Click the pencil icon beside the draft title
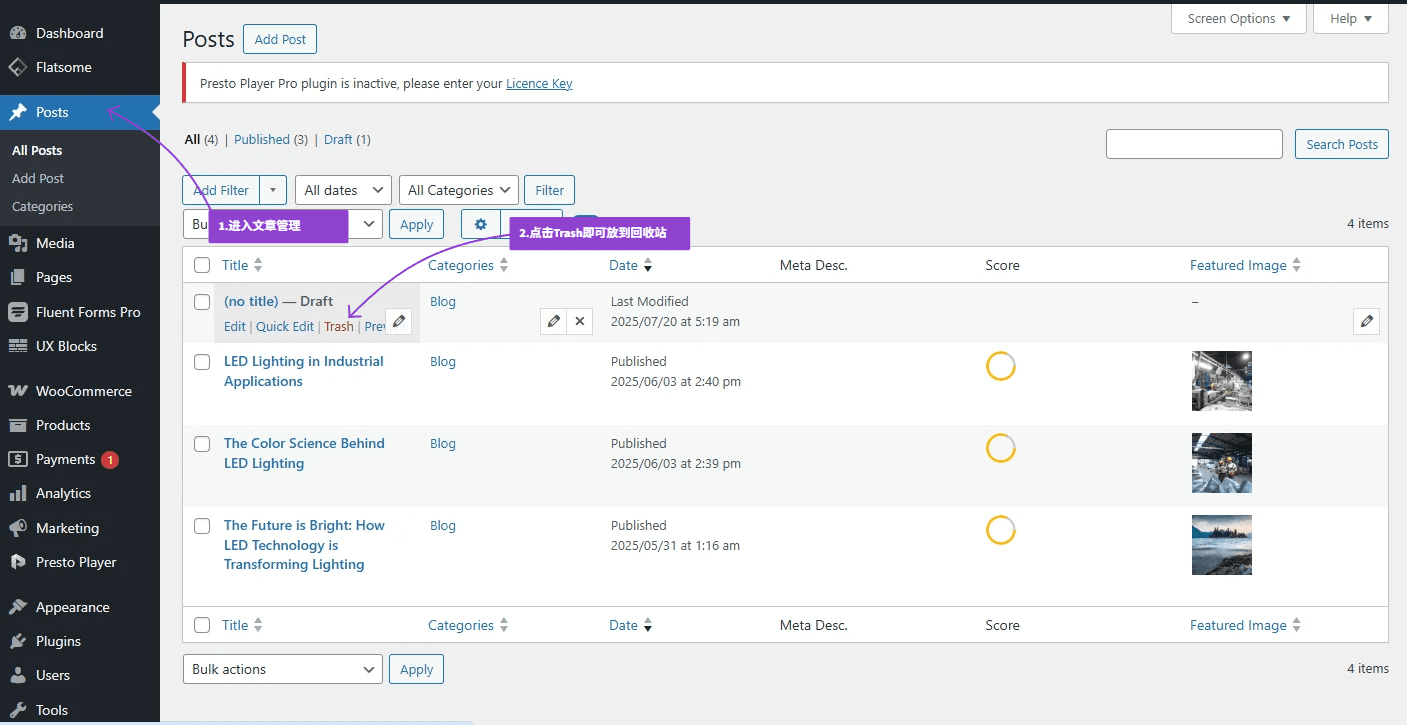The image size is (1407, 725). tap(398, 321)
